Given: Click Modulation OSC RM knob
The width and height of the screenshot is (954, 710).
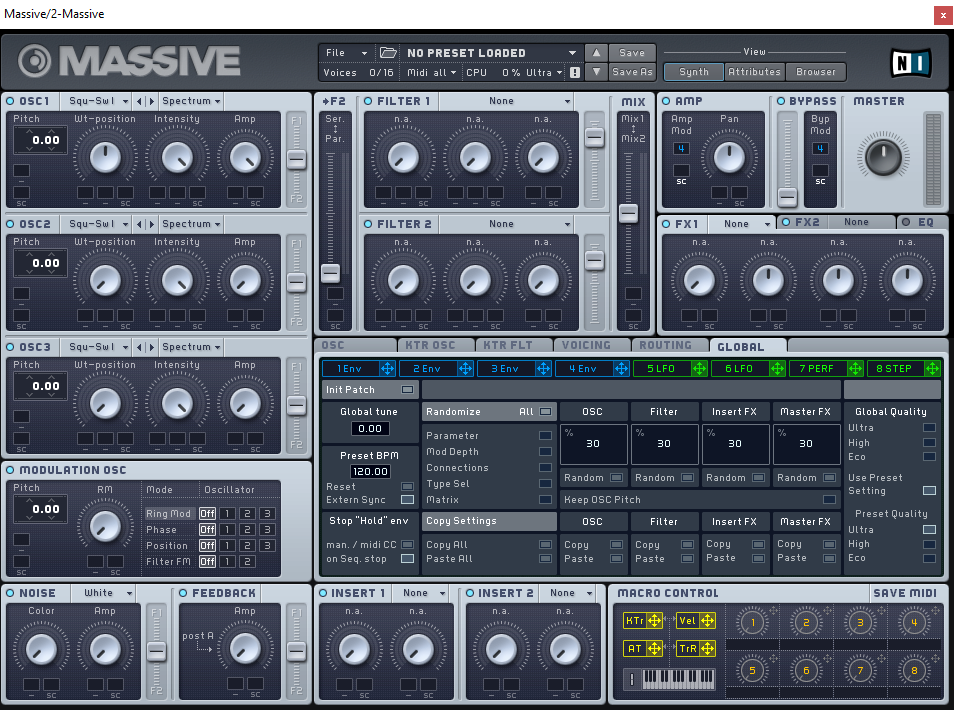Looking at the screenshot, I should pyautogui.click(x=105, y=526).
